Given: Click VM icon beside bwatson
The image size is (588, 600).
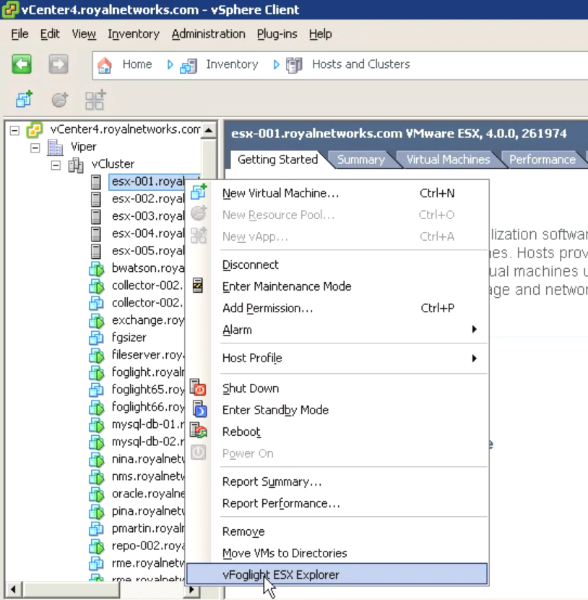Looking at the screenshot, I should click(96, 269).
